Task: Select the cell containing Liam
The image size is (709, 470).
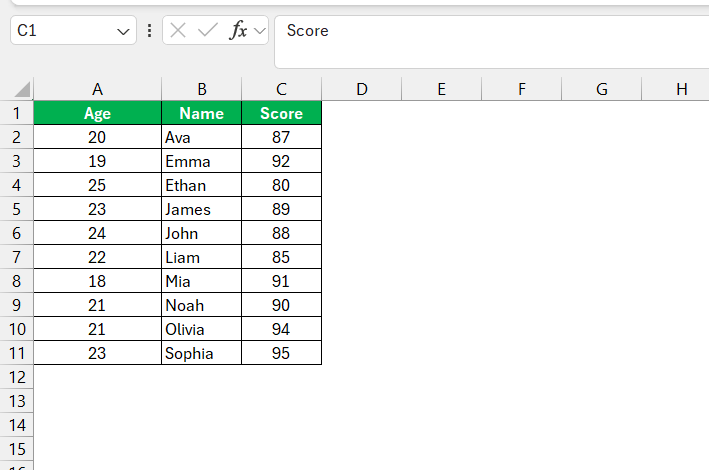Action: [x=202, y=257]
